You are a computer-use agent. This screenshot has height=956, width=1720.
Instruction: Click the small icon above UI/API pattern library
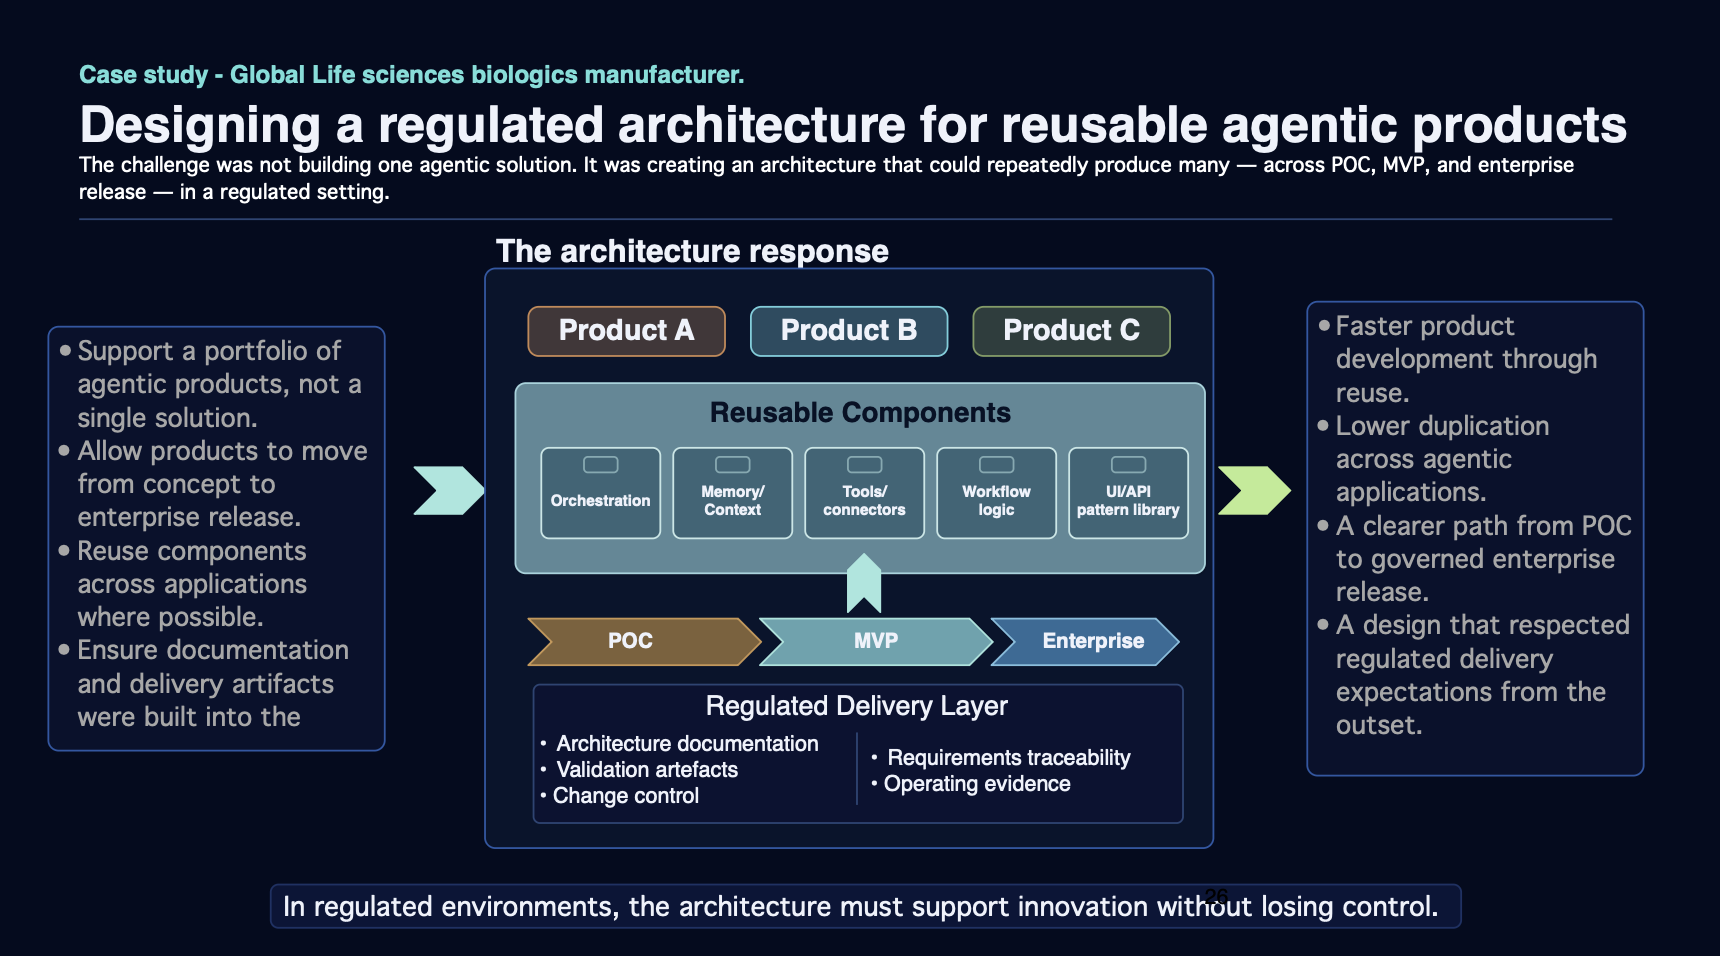(1128, 464)
